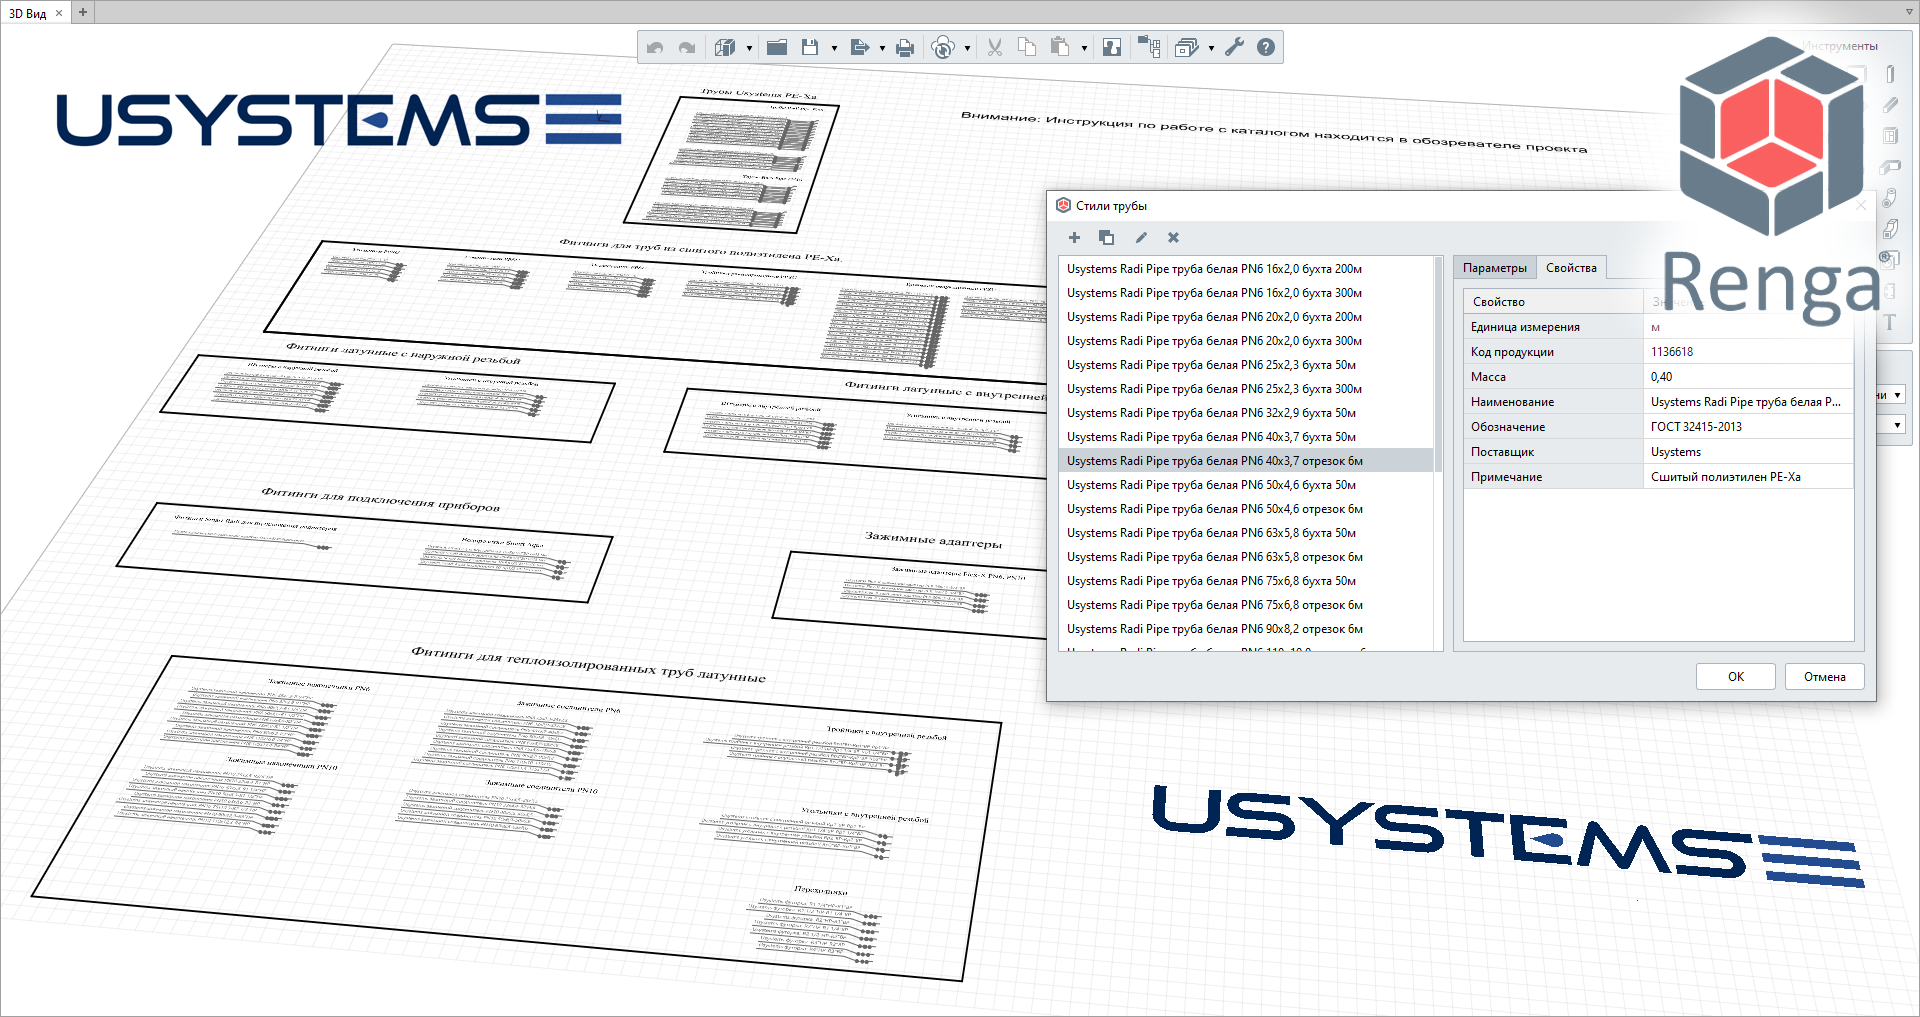Delete the selected pipe style

1174,238
